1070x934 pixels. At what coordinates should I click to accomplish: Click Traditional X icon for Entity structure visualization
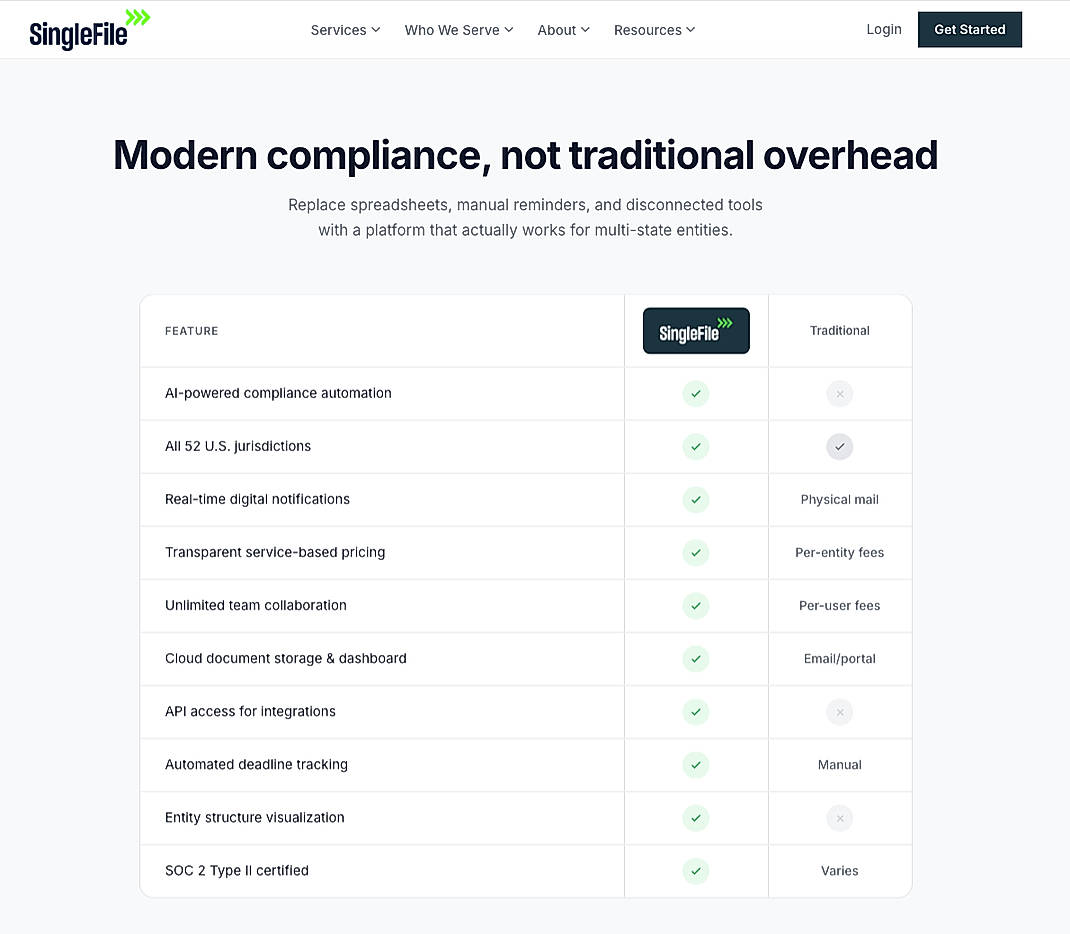point(840,818)
